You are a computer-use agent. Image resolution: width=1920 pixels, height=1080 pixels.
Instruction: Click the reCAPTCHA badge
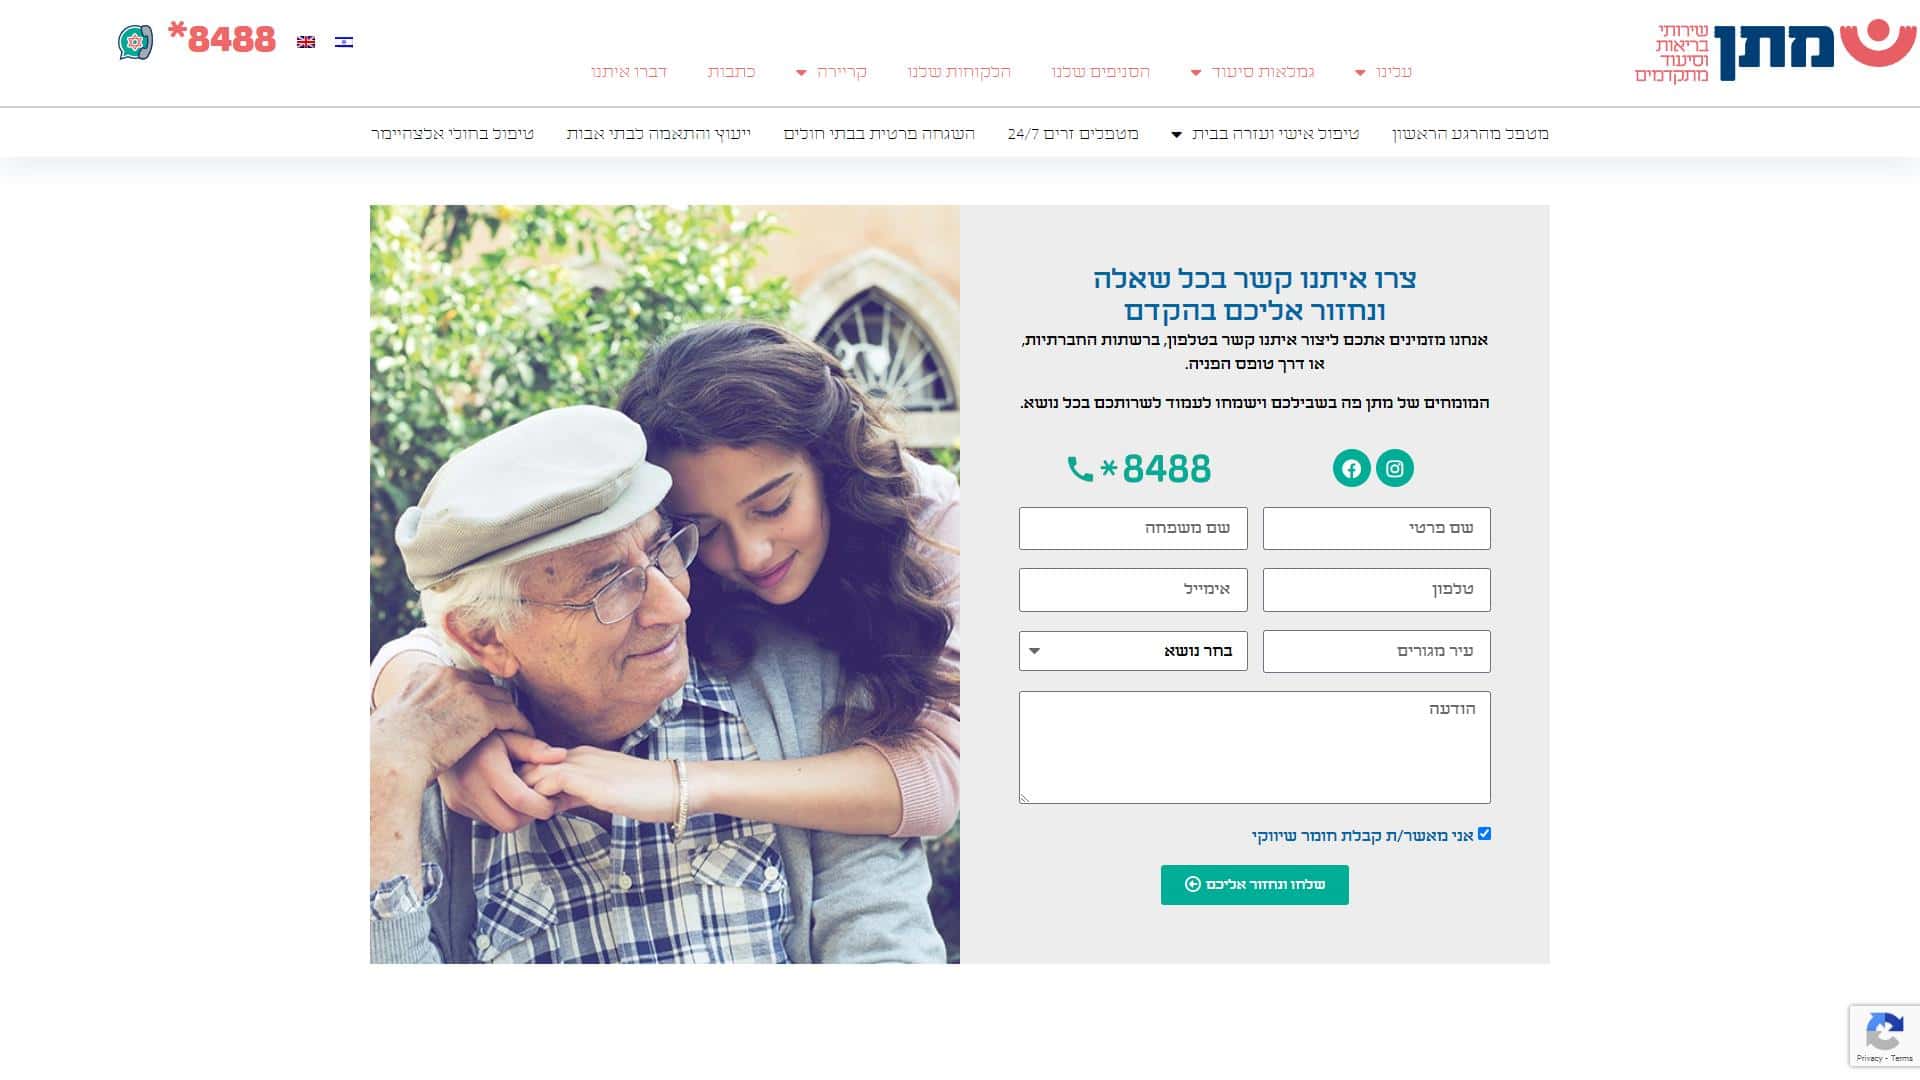[1884, 1036]
